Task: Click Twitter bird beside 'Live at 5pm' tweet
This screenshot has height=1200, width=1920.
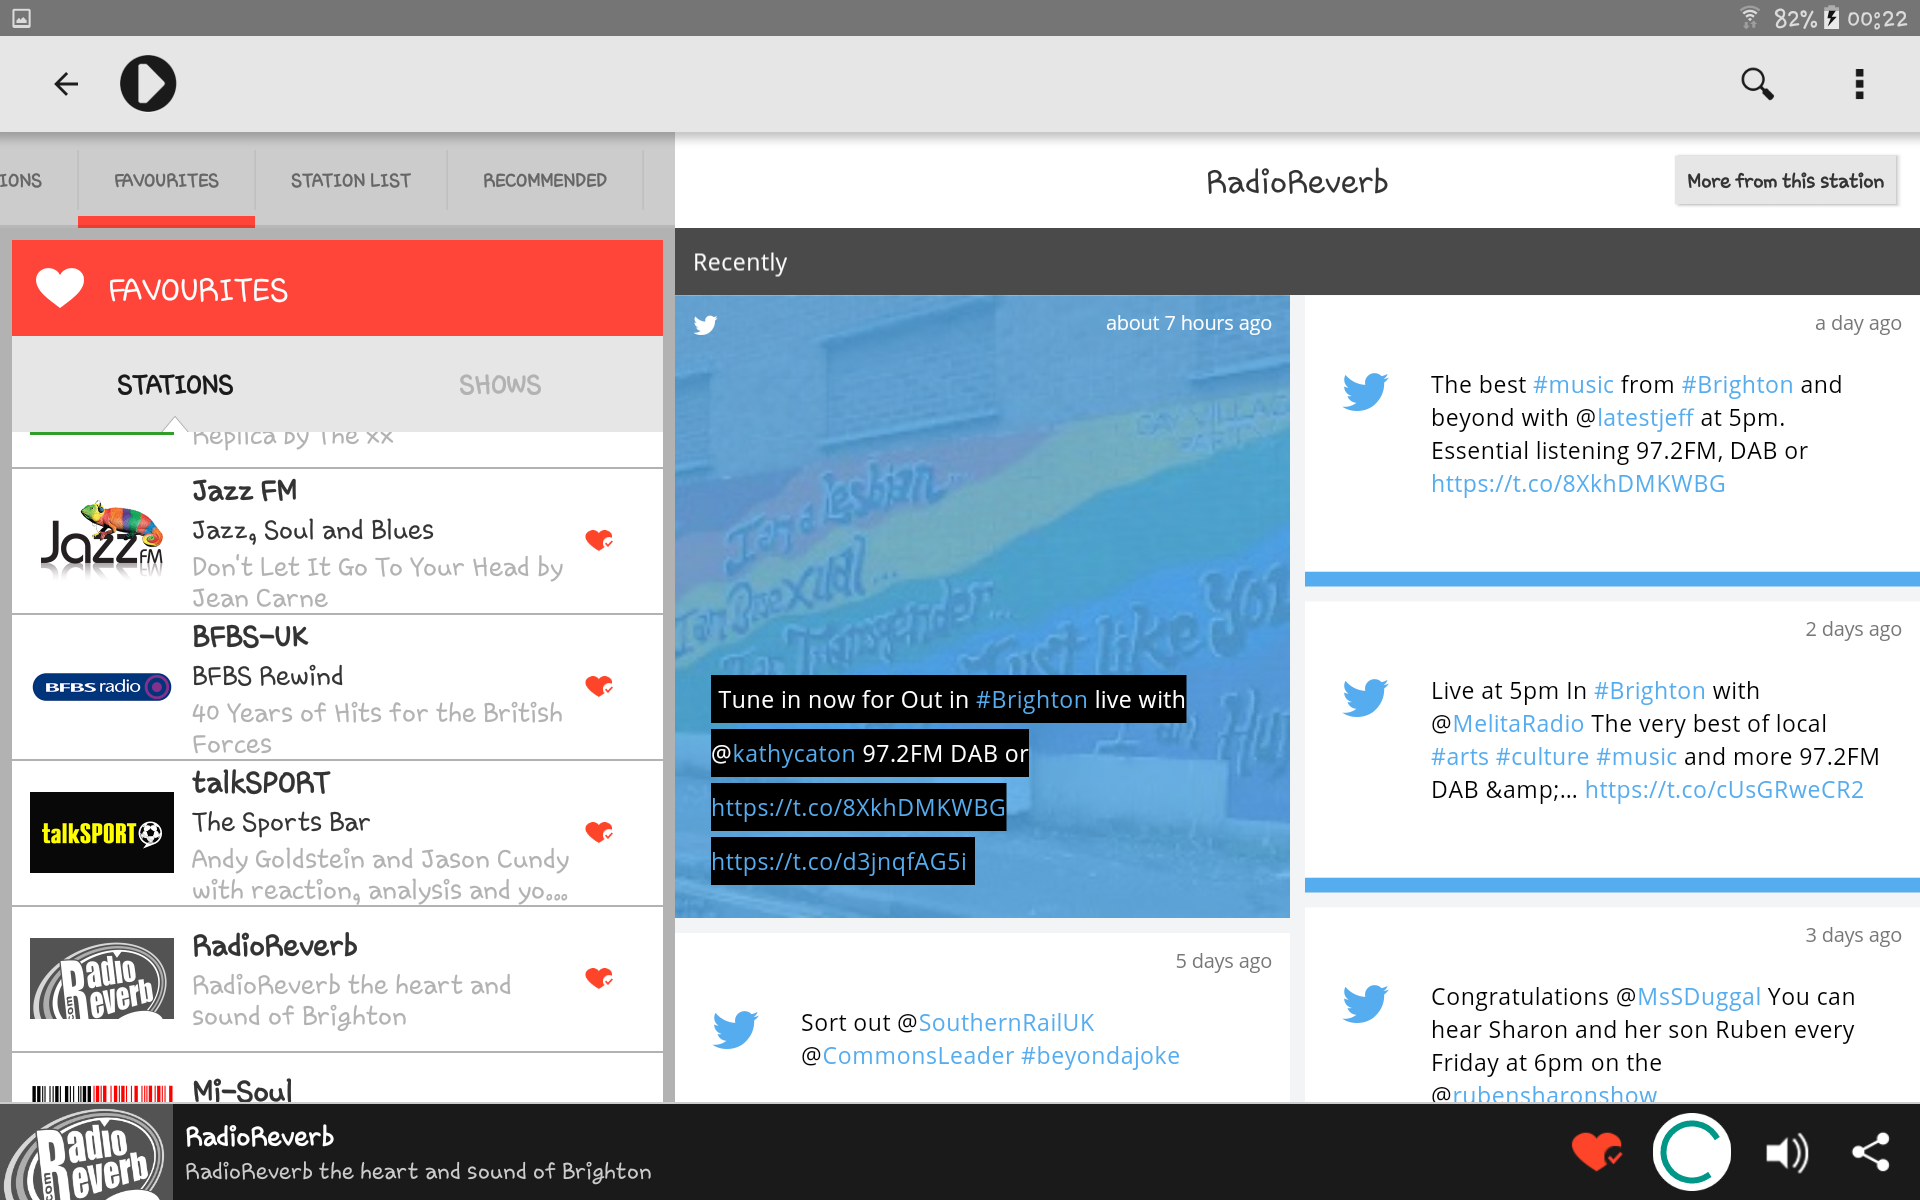Action: coord(1366,696)
